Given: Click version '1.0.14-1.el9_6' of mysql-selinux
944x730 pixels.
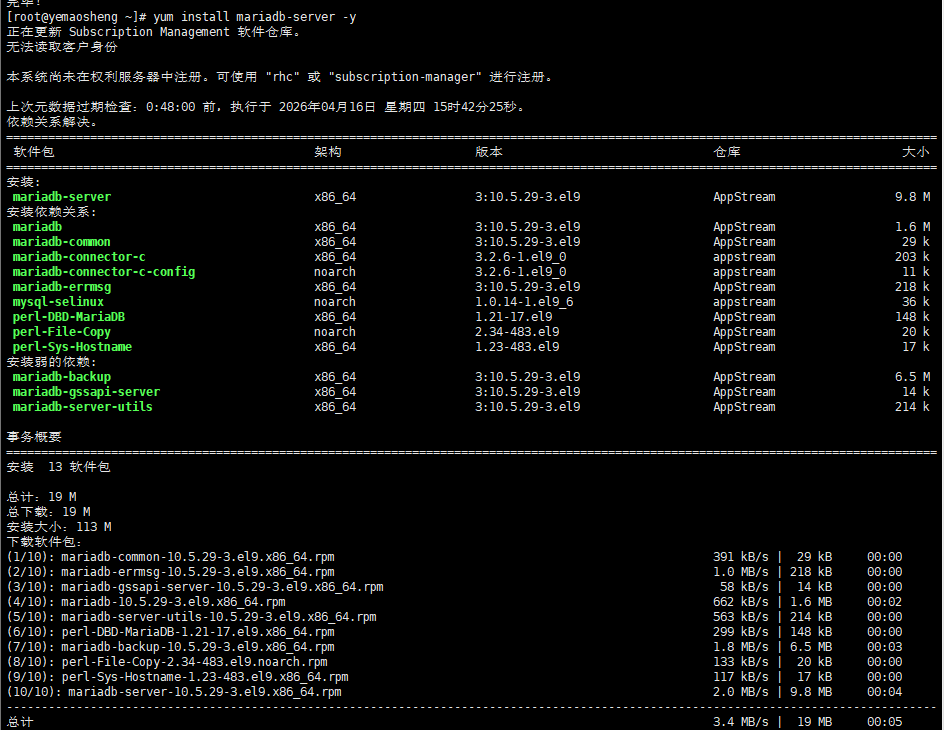Looking at the screenshot, I should coord(524,302).
